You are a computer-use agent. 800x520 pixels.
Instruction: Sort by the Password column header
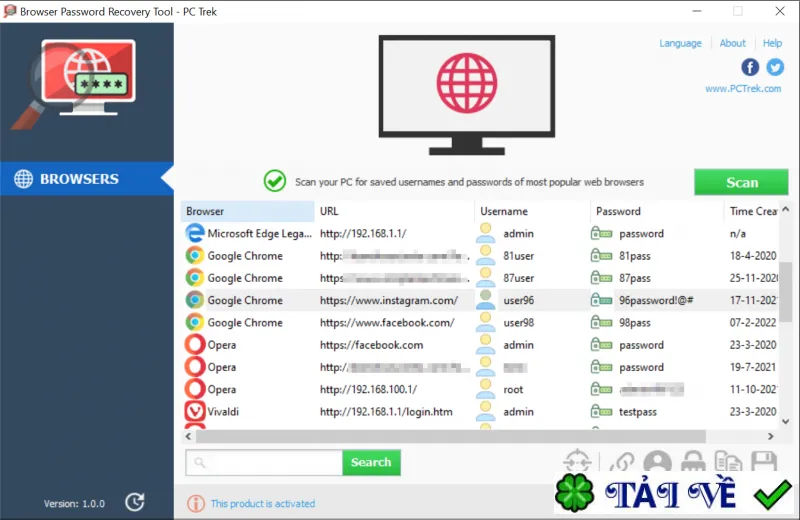pyautogui.click(x=657, y=211)
